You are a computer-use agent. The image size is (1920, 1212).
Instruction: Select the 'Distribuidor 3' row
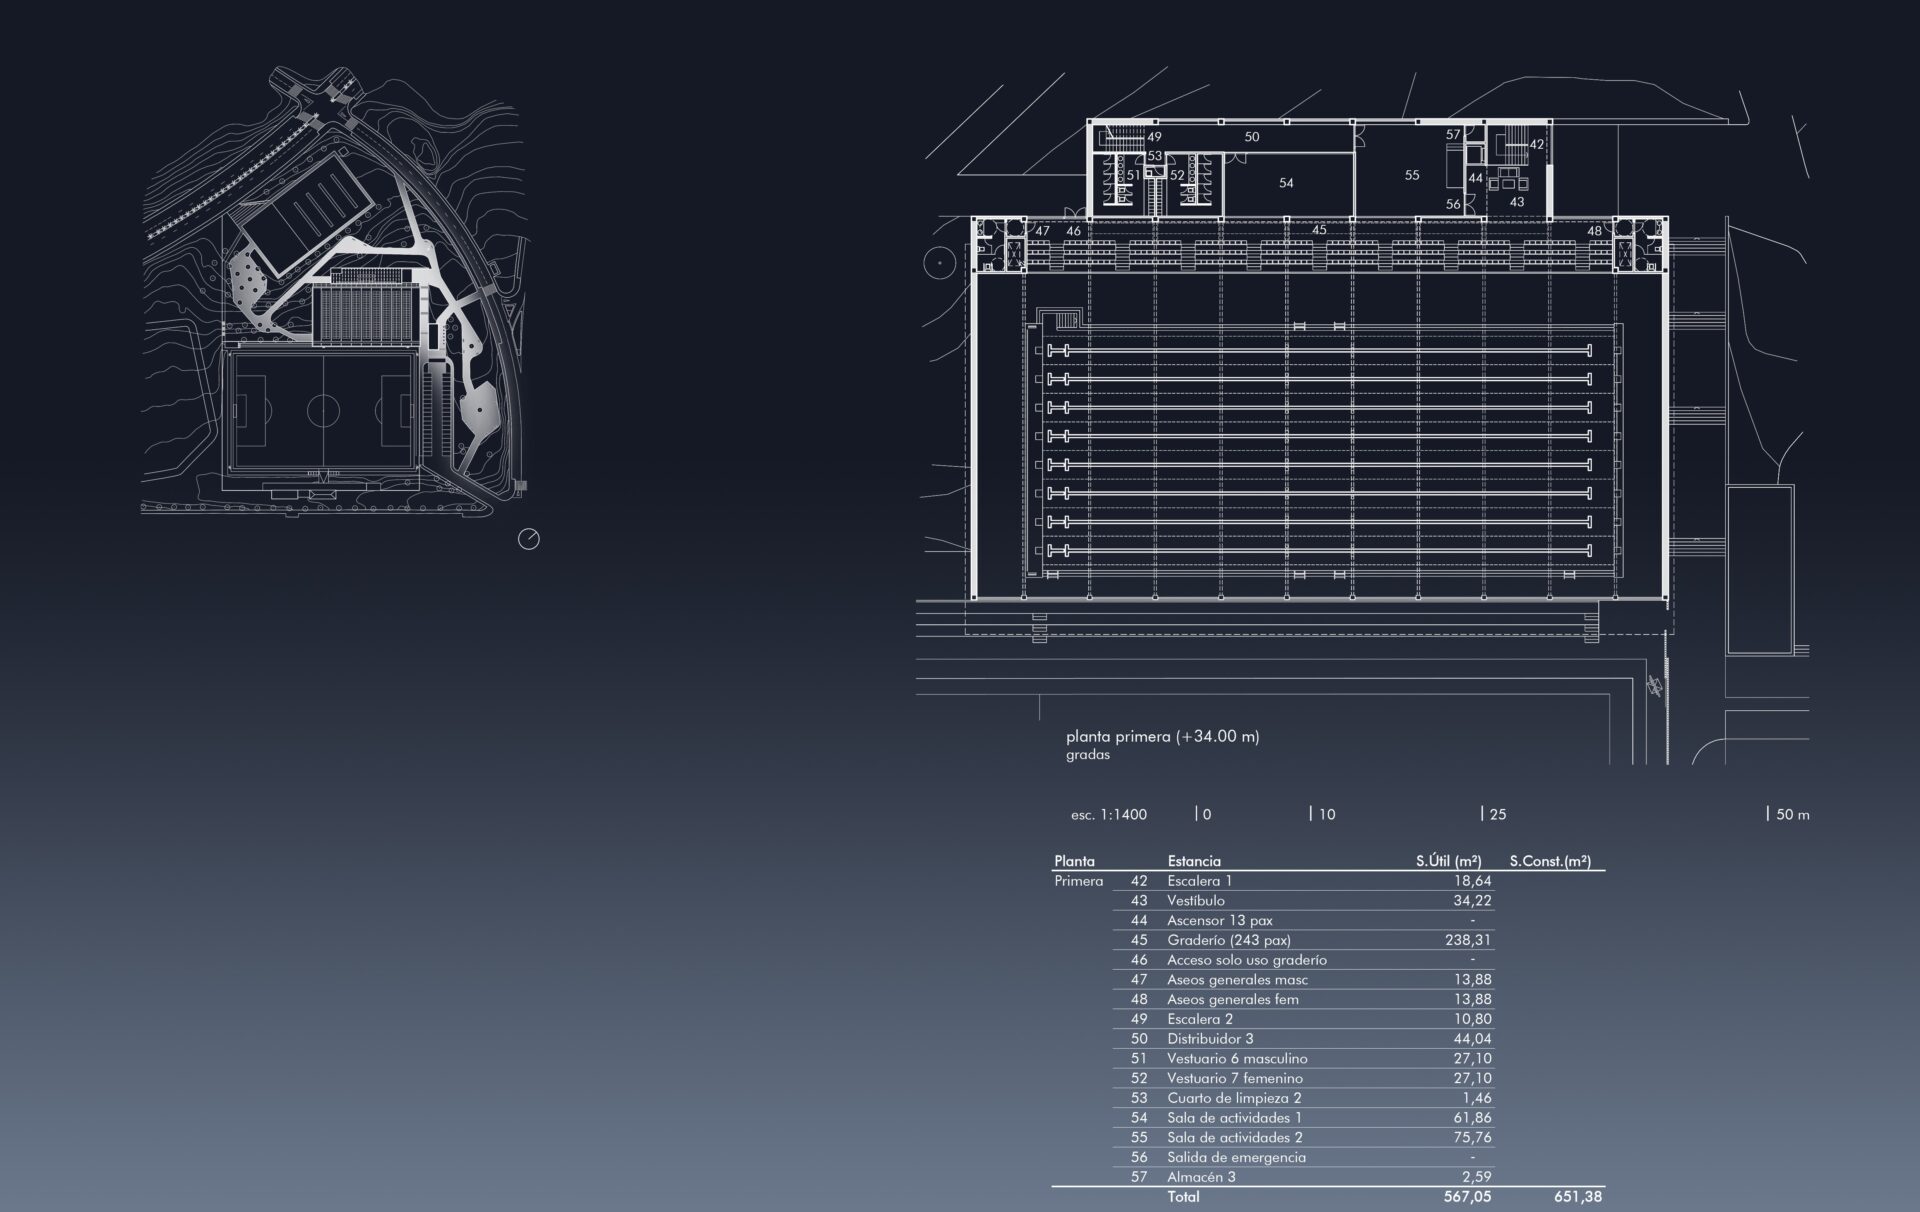1304,1039
